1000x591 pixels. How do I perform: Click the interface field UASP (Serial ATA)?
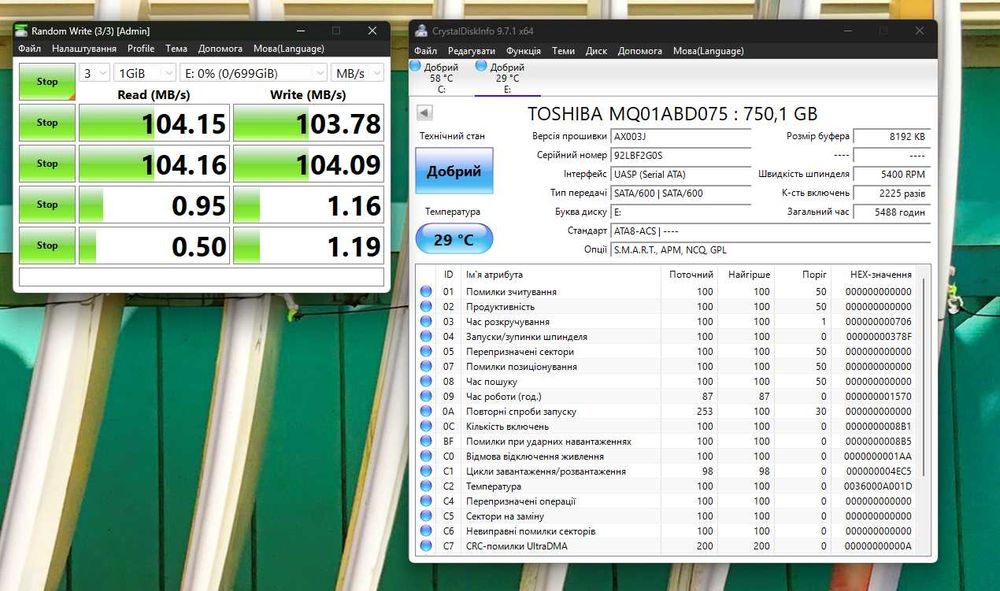pyautogui.click(x=680, y=174)
